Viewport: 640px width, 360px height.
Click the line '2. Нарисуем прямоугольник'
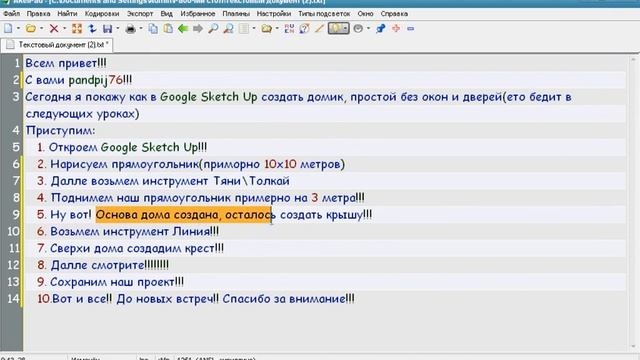[191, 164]
